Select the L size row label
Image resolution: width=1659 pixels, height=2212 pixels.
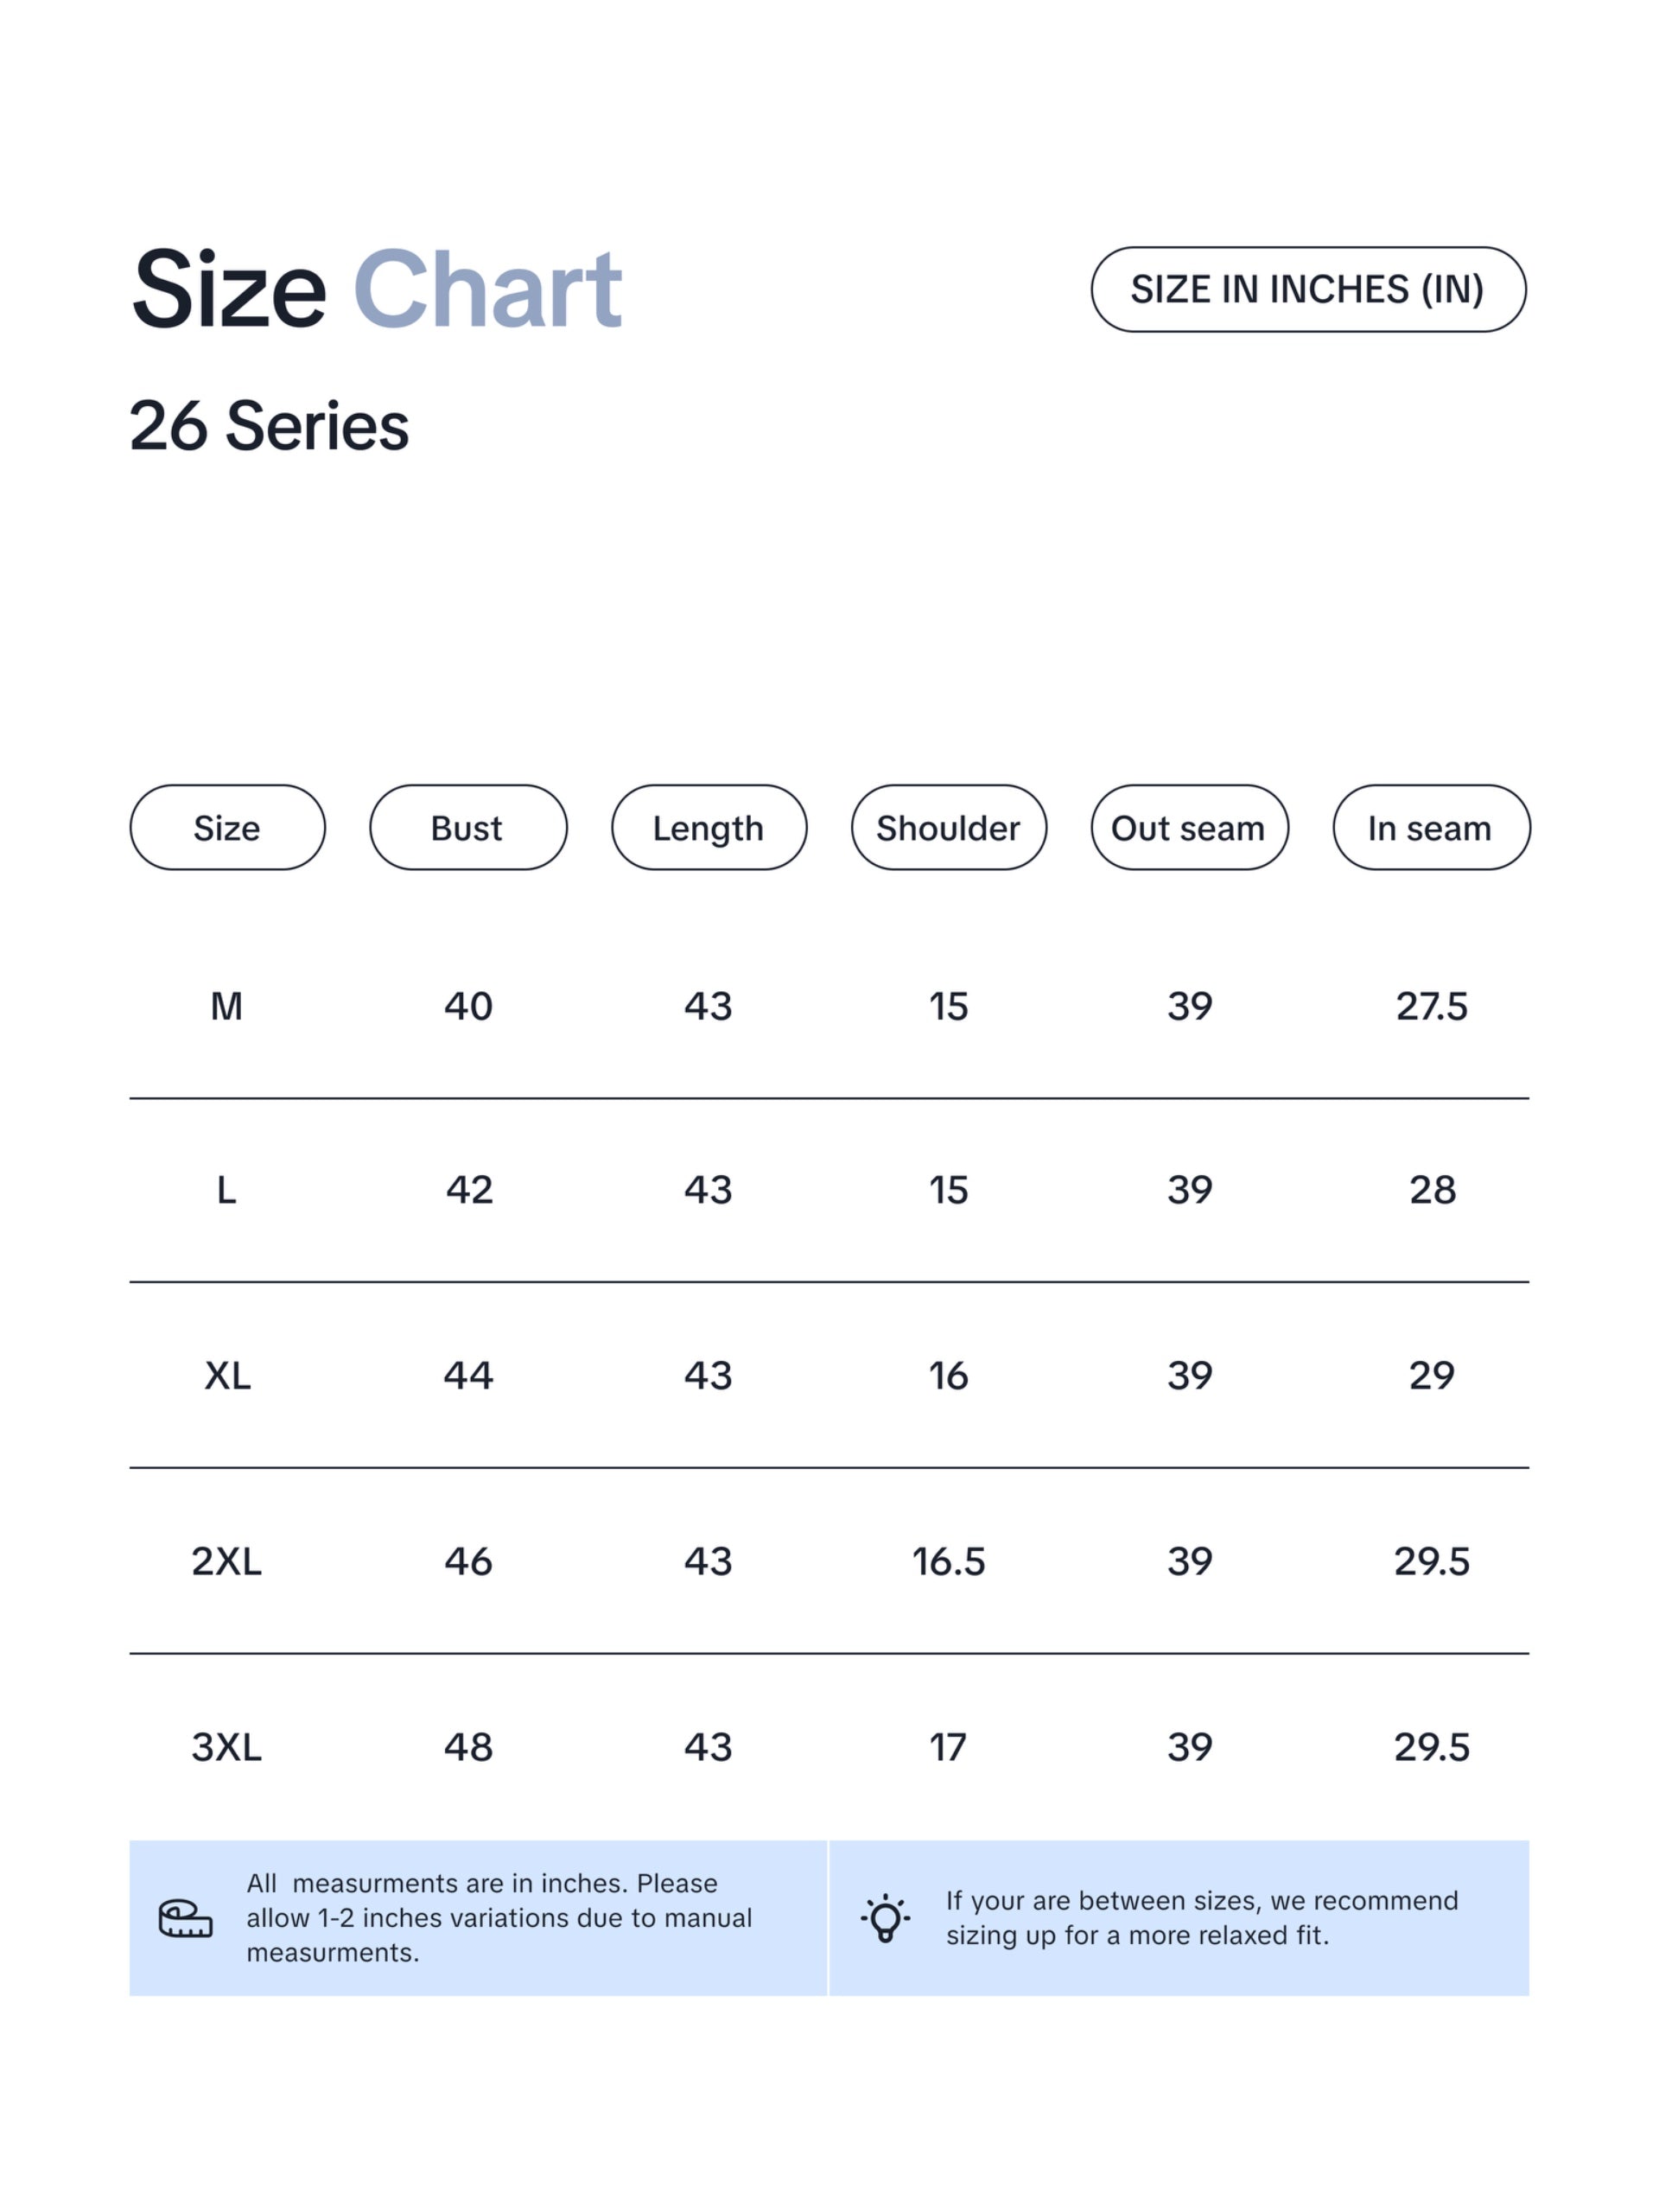point(227,1190)
